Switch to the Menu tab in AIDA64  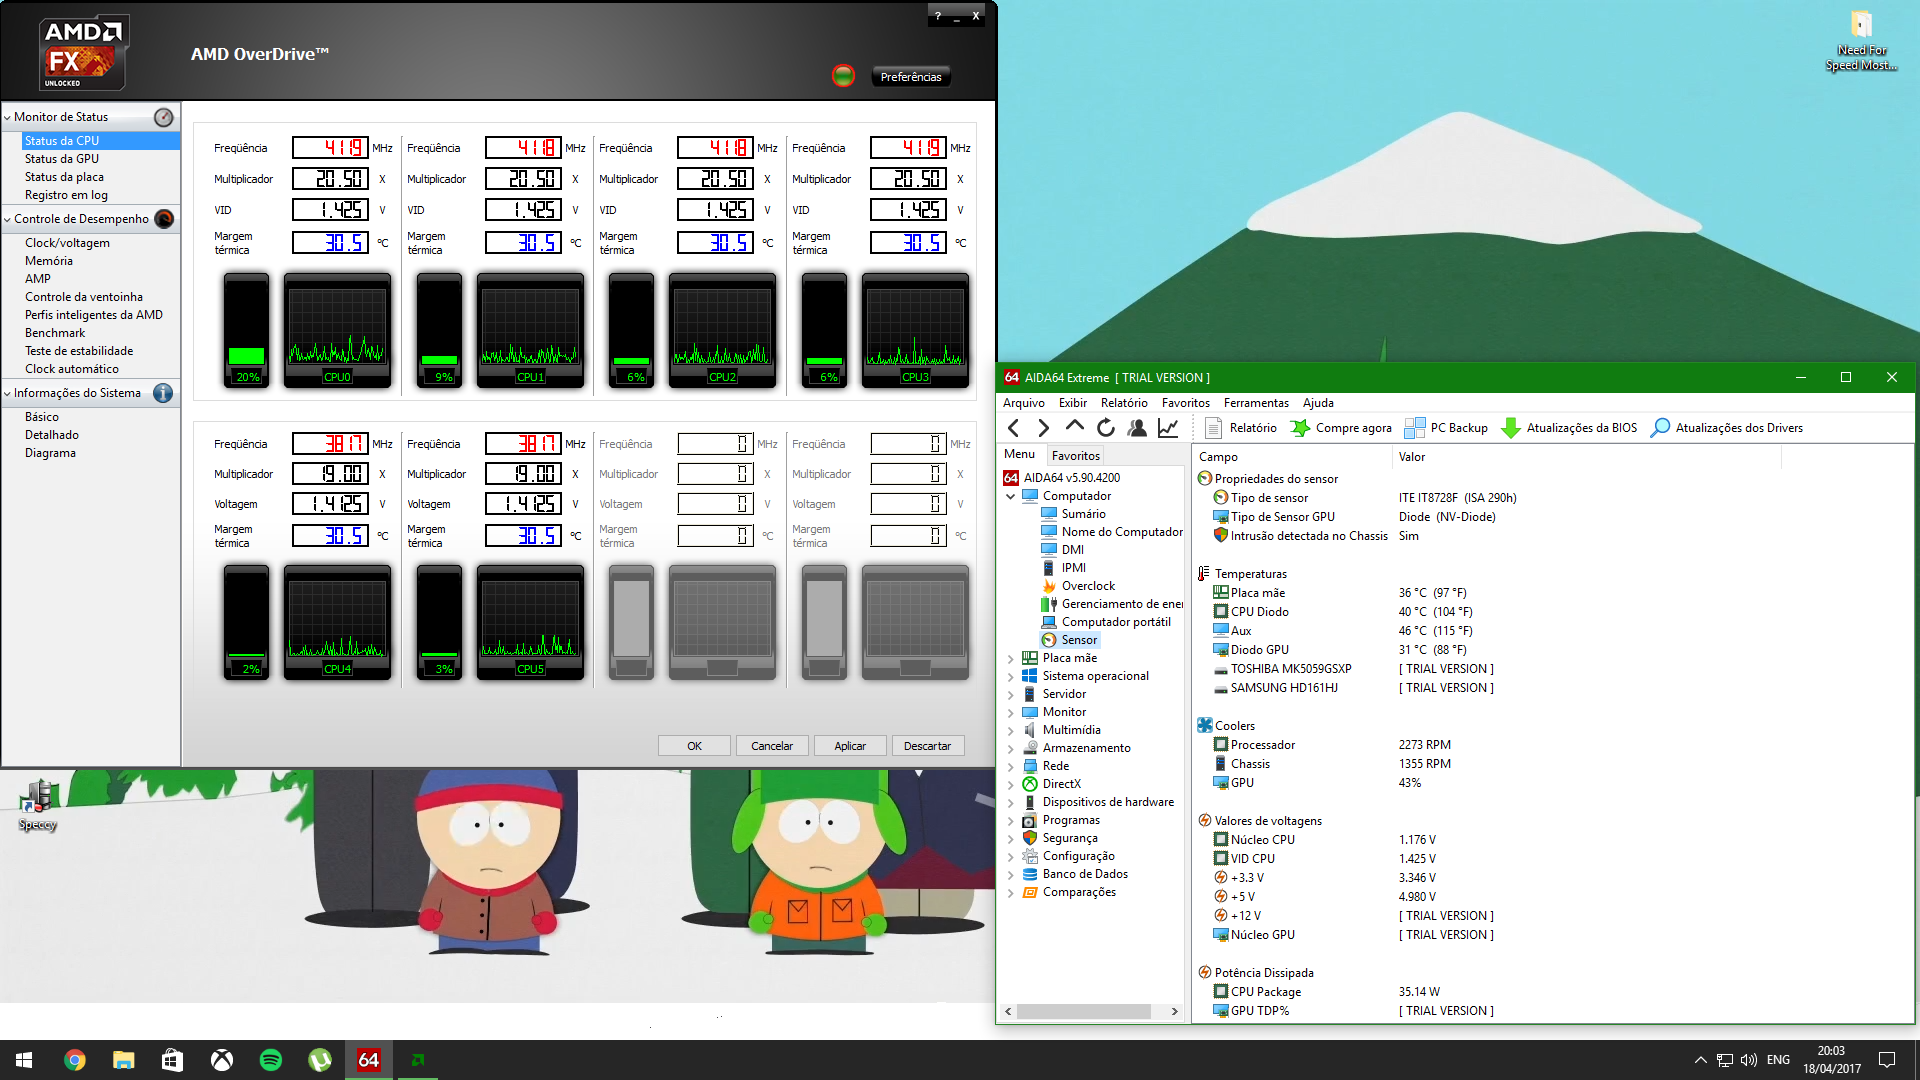tap(1019, 454)
